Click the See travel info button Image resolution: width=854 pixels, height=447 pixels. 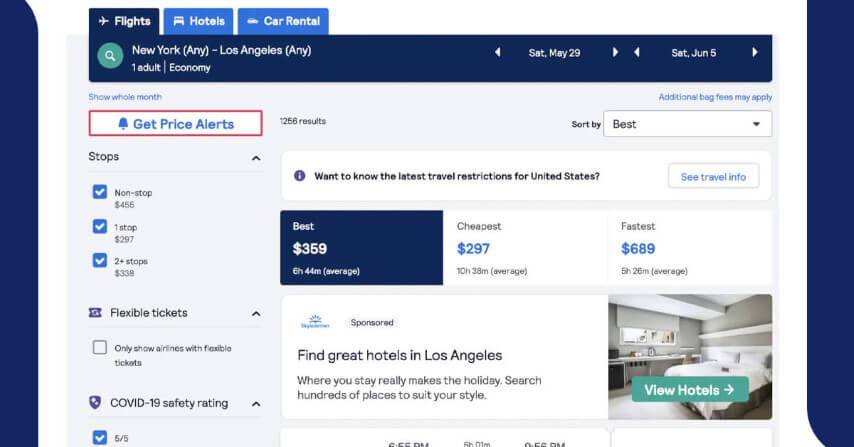[x=713, y=176]
